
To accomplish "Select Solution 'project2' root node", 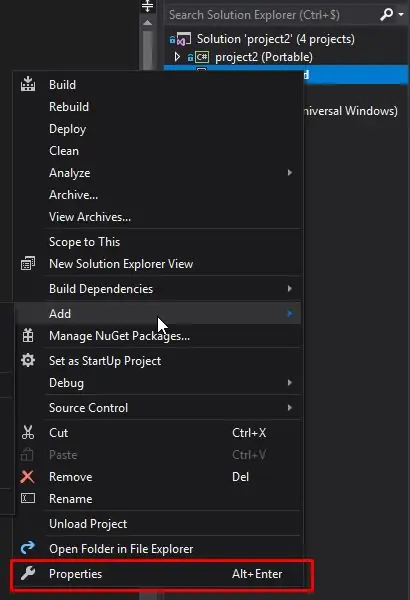I will click(275, 39).
